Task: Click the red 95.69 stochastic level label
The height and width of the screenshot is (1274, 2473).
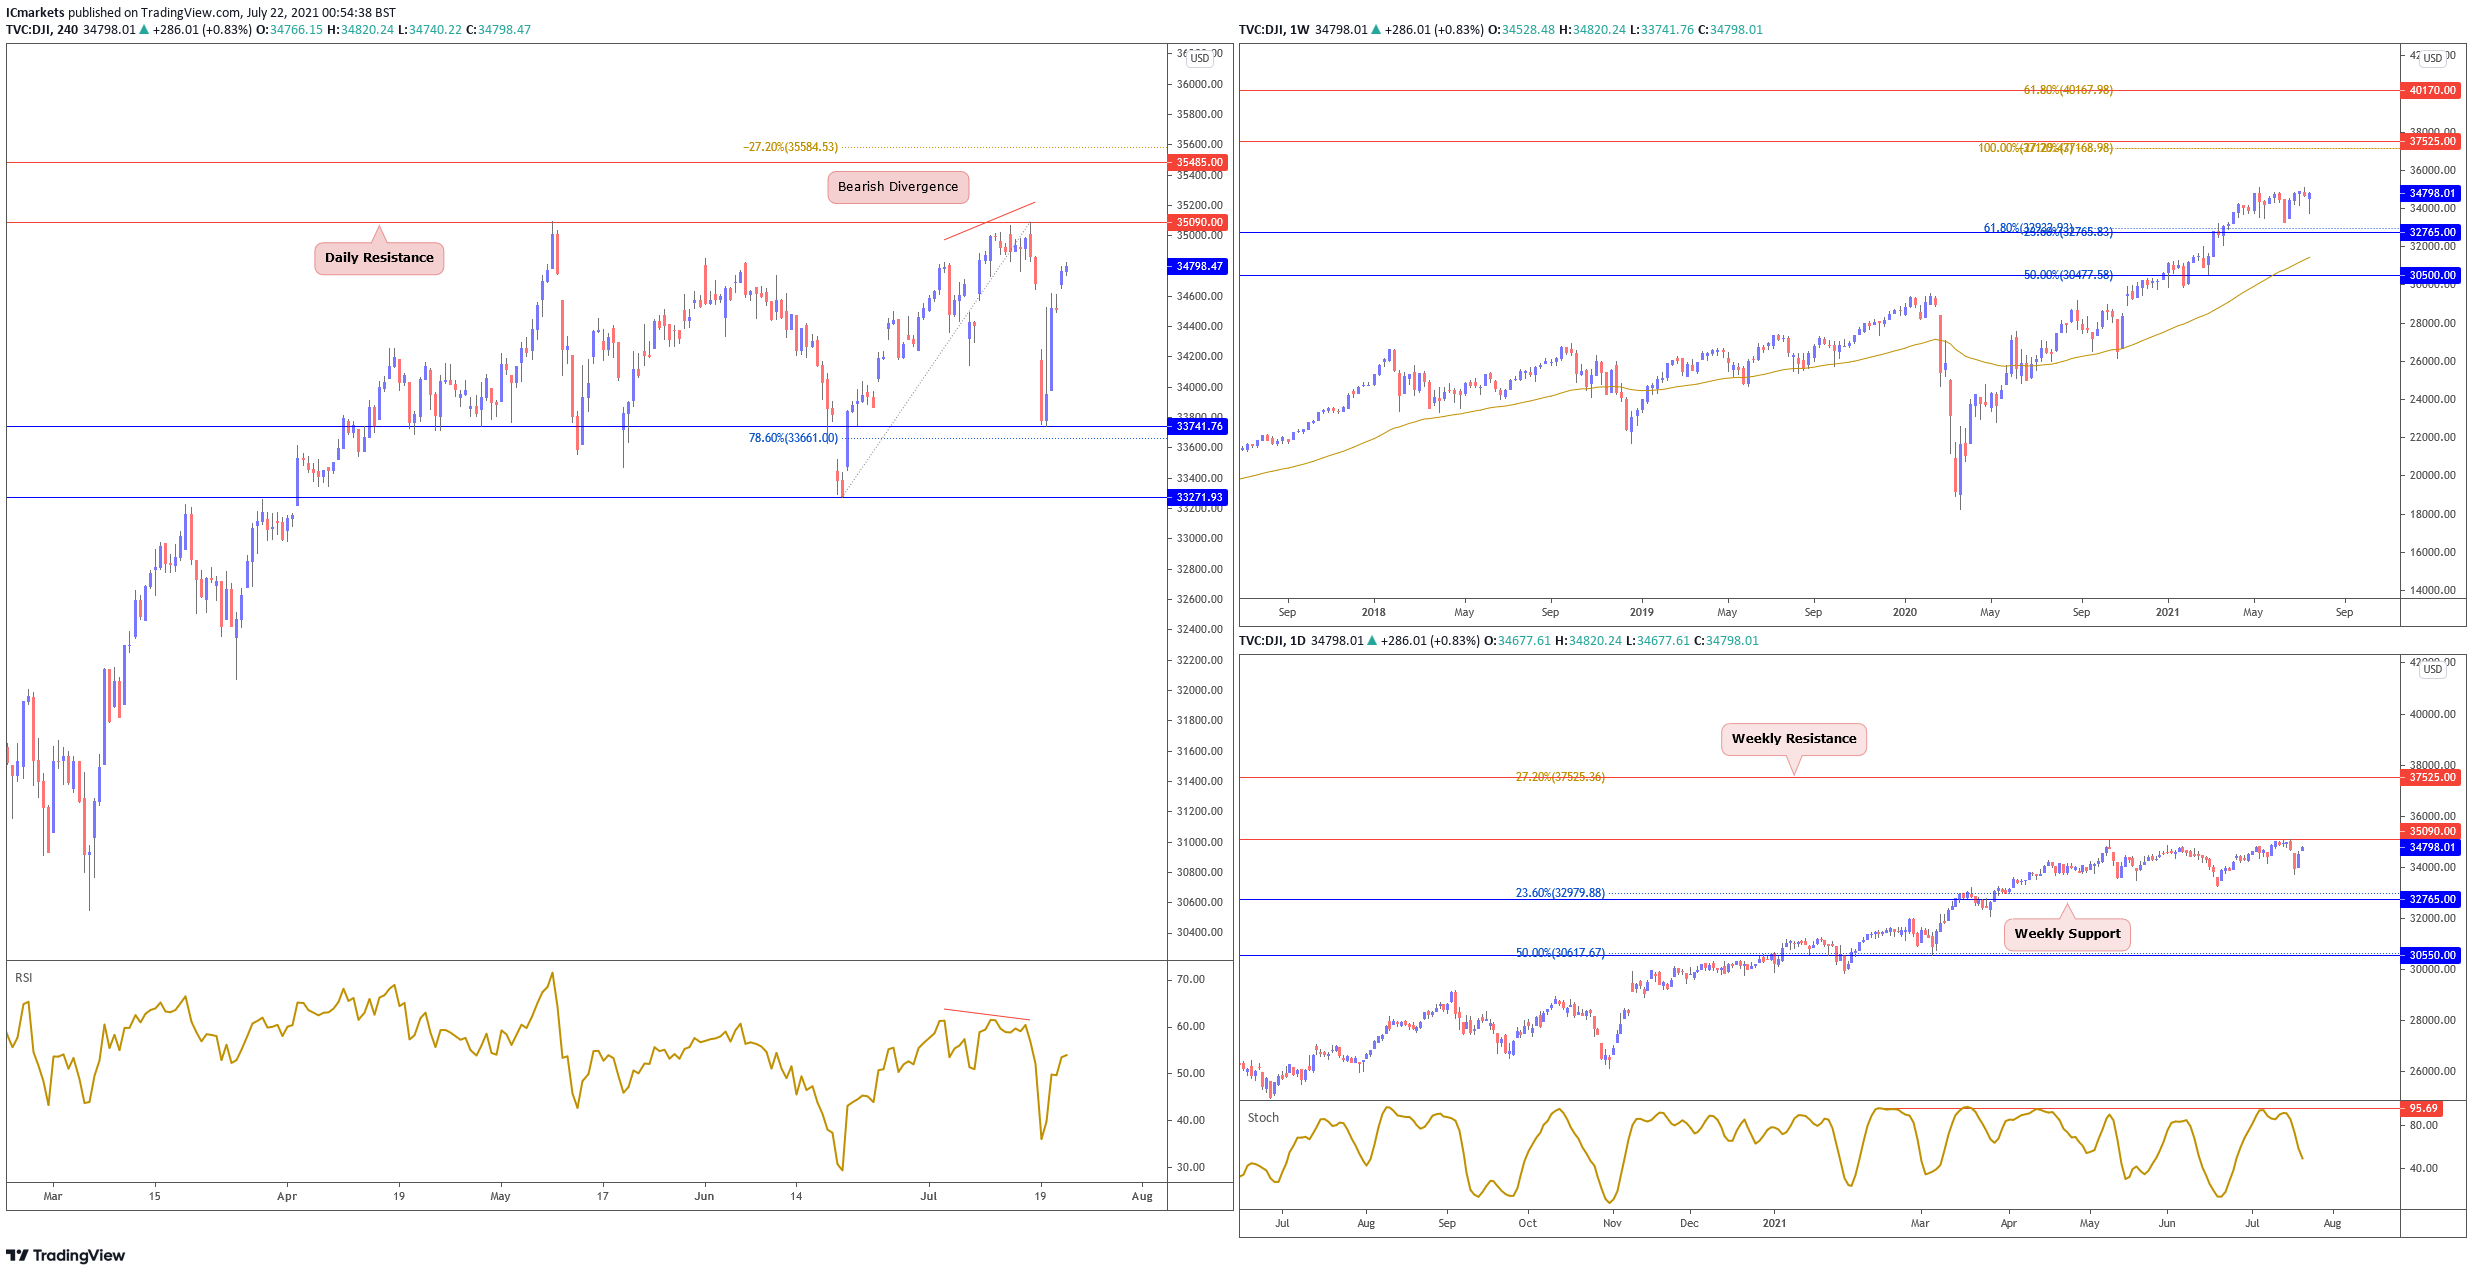Action: [x=2423, y=1108]
